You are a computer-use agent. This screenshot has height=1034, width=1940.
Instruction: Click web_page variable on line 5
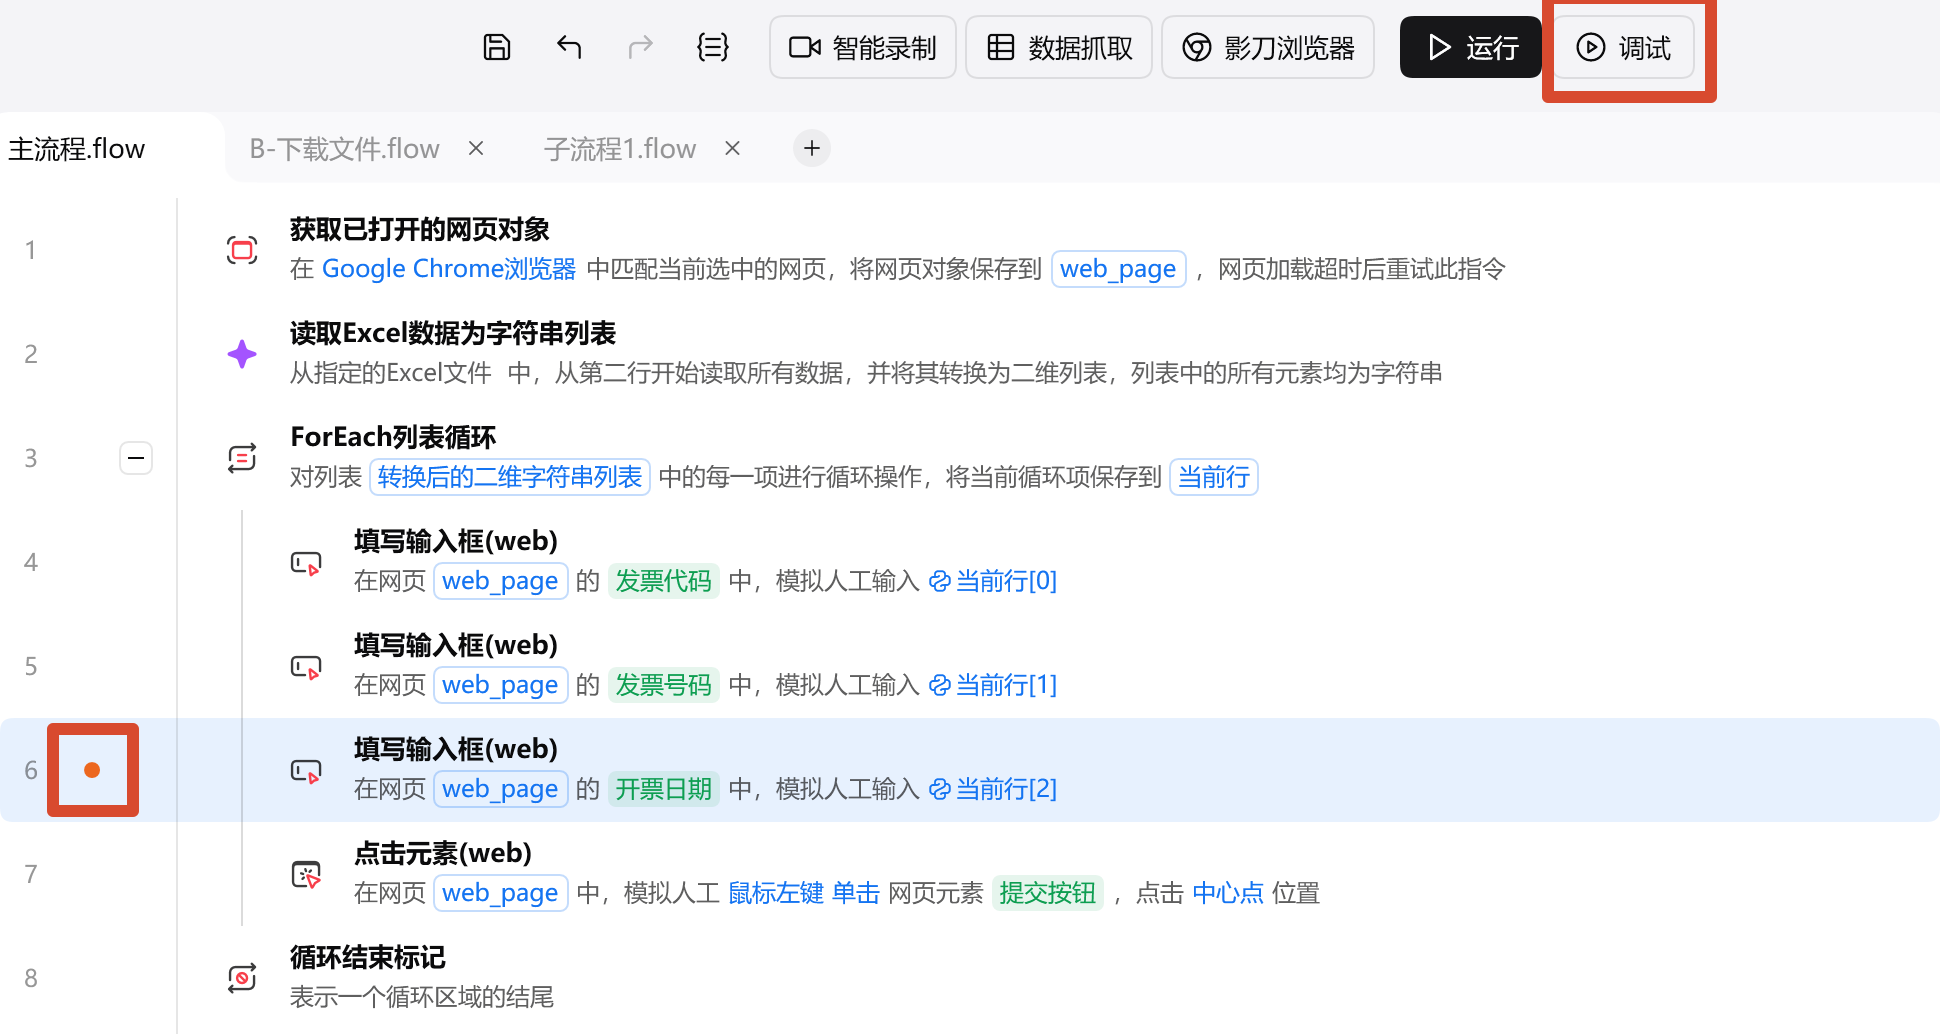pos(500,685)
